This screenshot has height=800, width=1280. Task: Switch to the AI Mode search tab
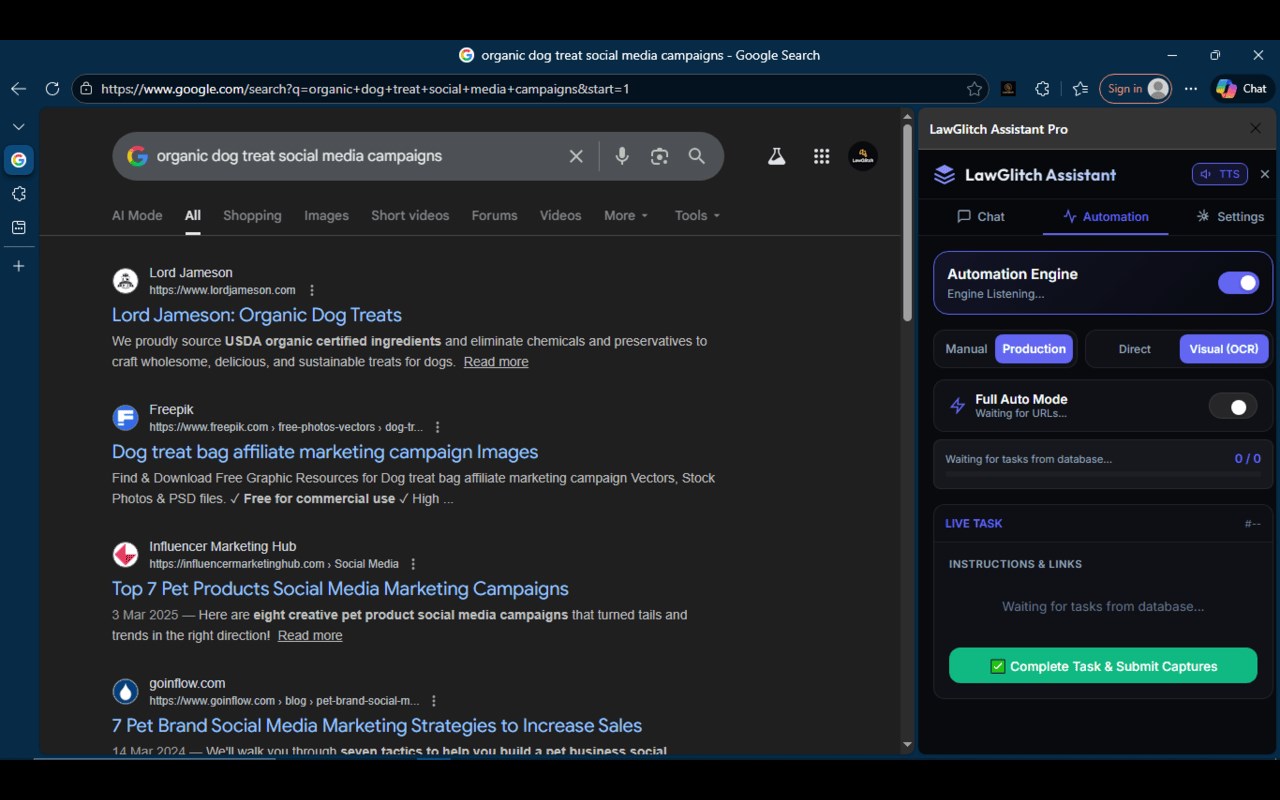point(137,215)
